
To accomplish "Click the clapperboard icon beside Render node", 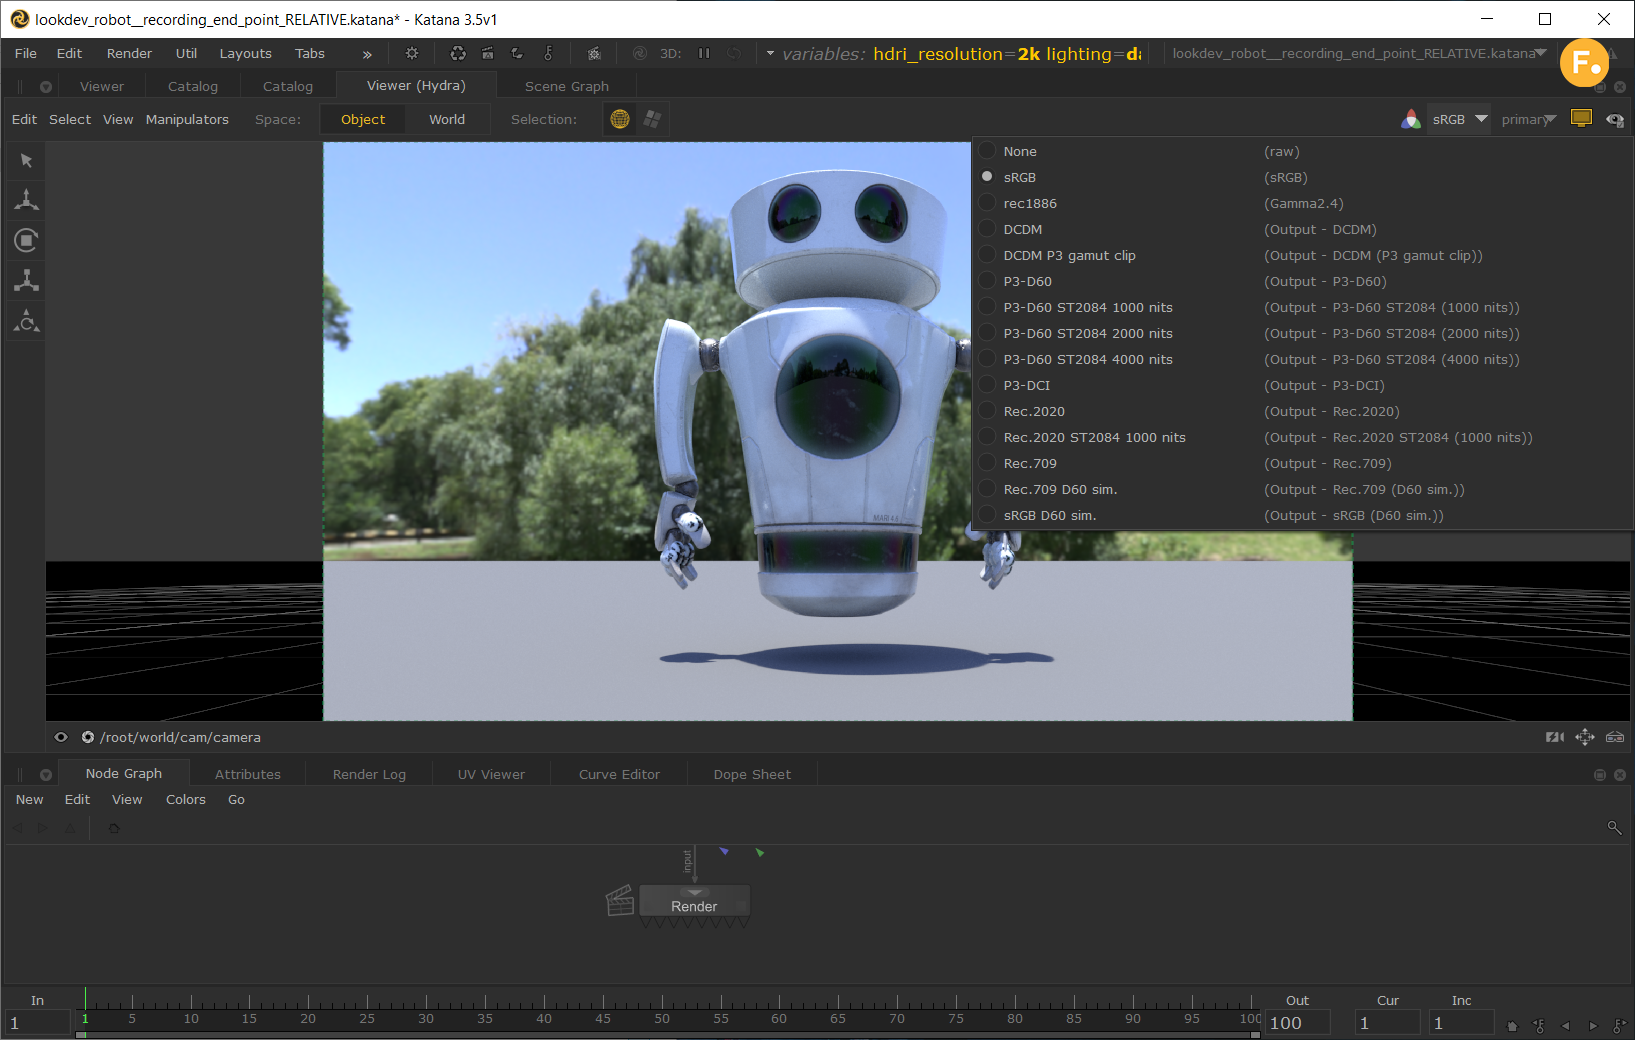I will [x=620, y=901].
